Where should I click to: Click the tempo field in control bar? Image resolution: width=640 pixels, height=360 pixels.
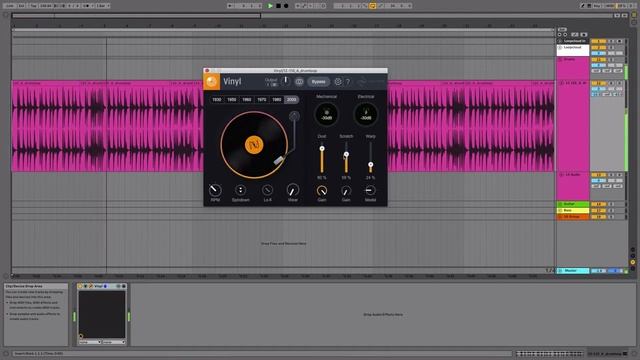click(x=45, y=6)
